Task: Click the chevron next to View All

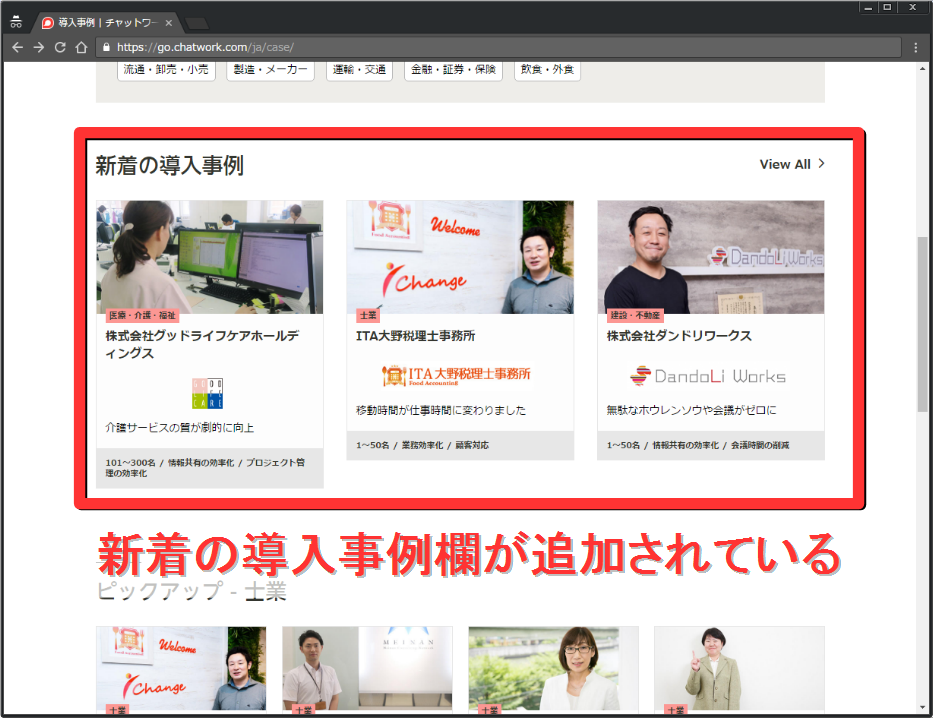Action: click(822, 164)
